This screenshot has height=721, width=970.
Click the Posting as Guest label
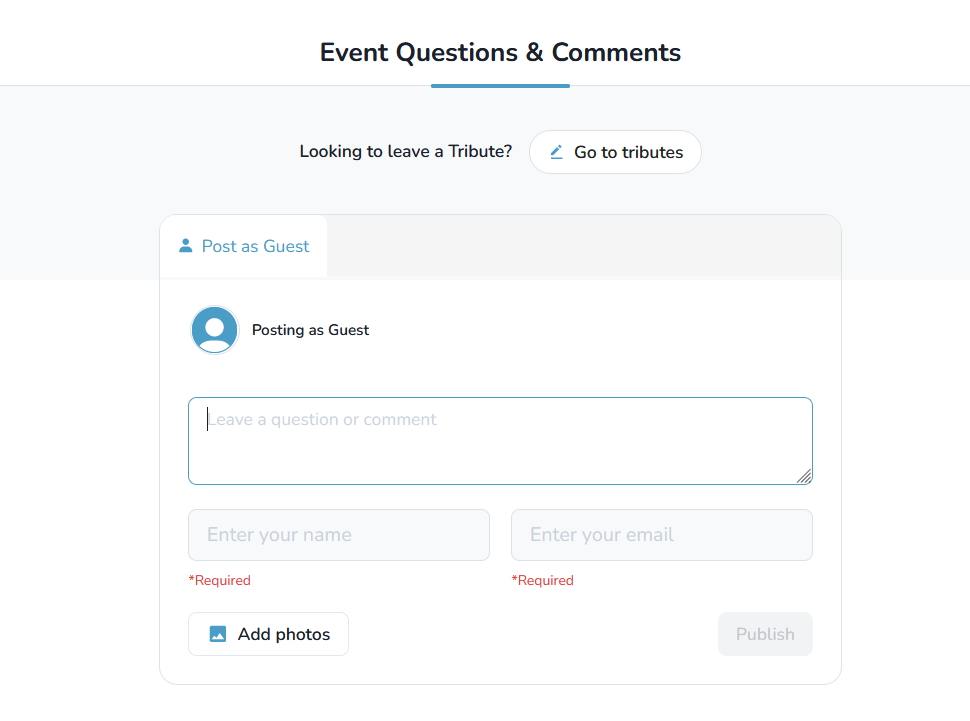(x=310, y=330)
